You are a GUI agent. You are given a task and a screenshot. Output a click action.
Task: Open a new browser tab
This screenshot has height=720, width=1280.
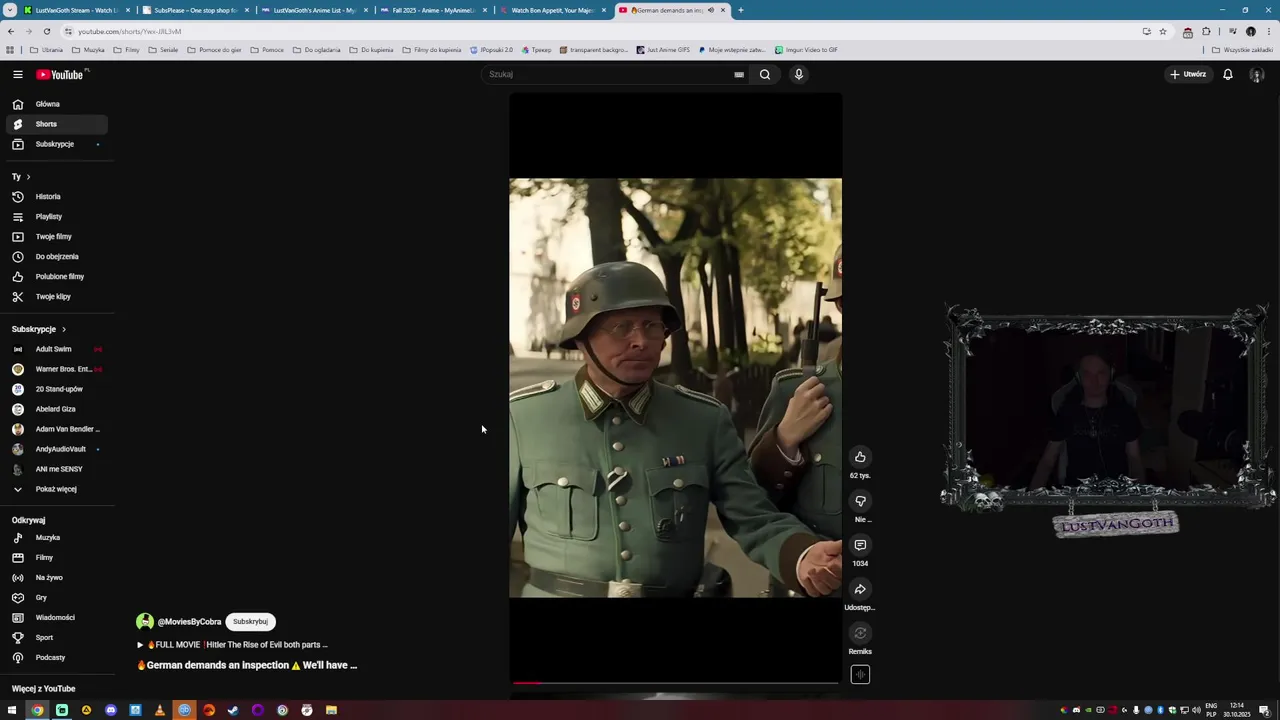741,10
